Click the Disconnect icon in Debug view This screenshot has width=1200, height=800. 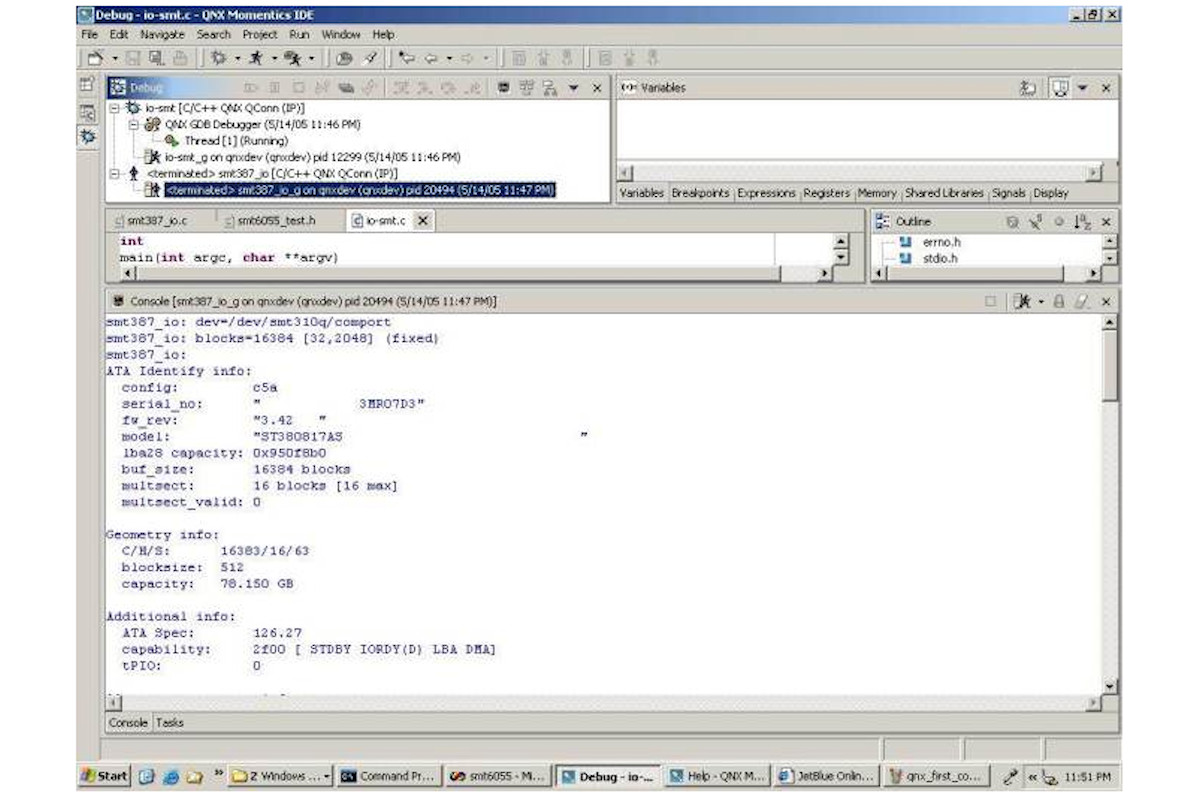[x=321, y=88]
